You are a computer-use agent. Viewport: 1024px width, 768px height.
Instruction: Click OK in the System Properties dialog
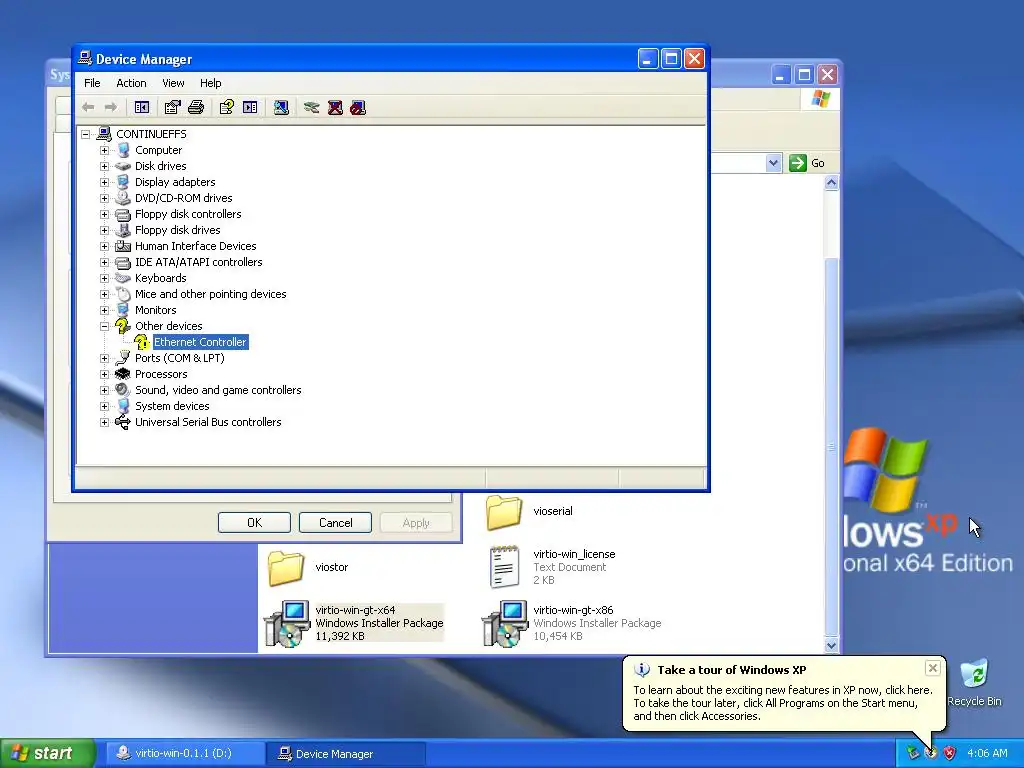point(254,522)
